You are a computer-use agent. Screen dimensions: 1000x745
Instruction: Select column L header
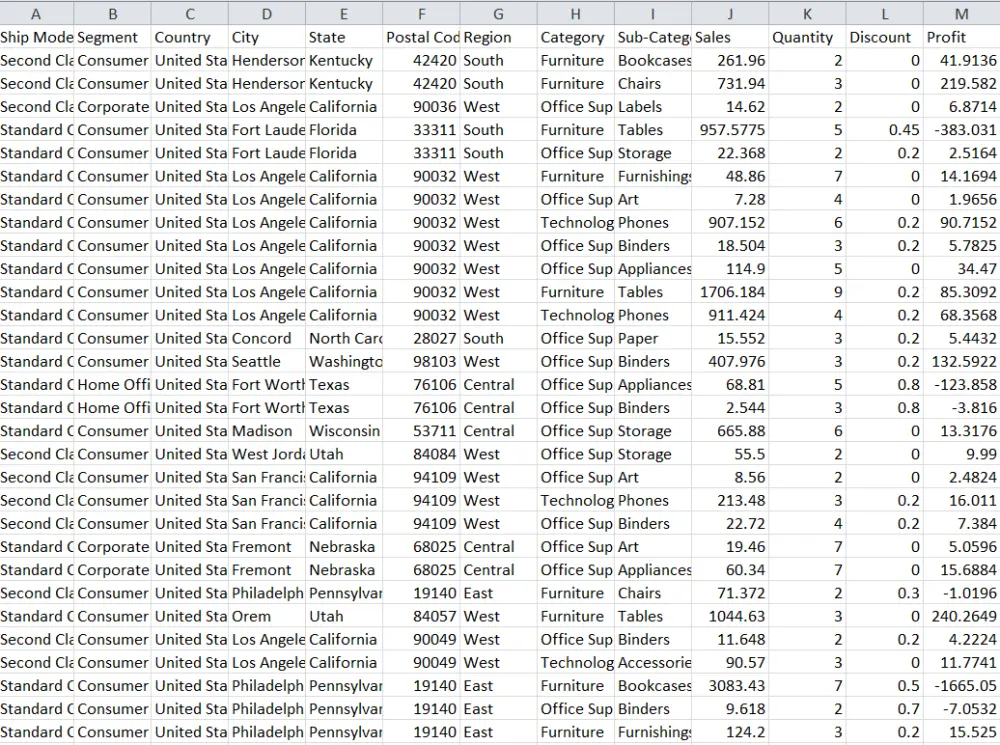[885, 13]
